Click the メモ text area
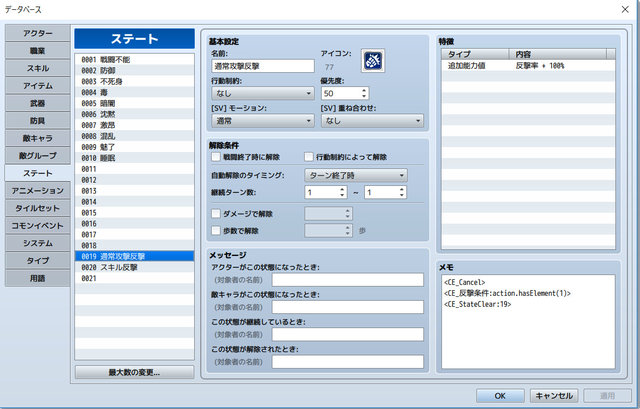 pos(528,322)
